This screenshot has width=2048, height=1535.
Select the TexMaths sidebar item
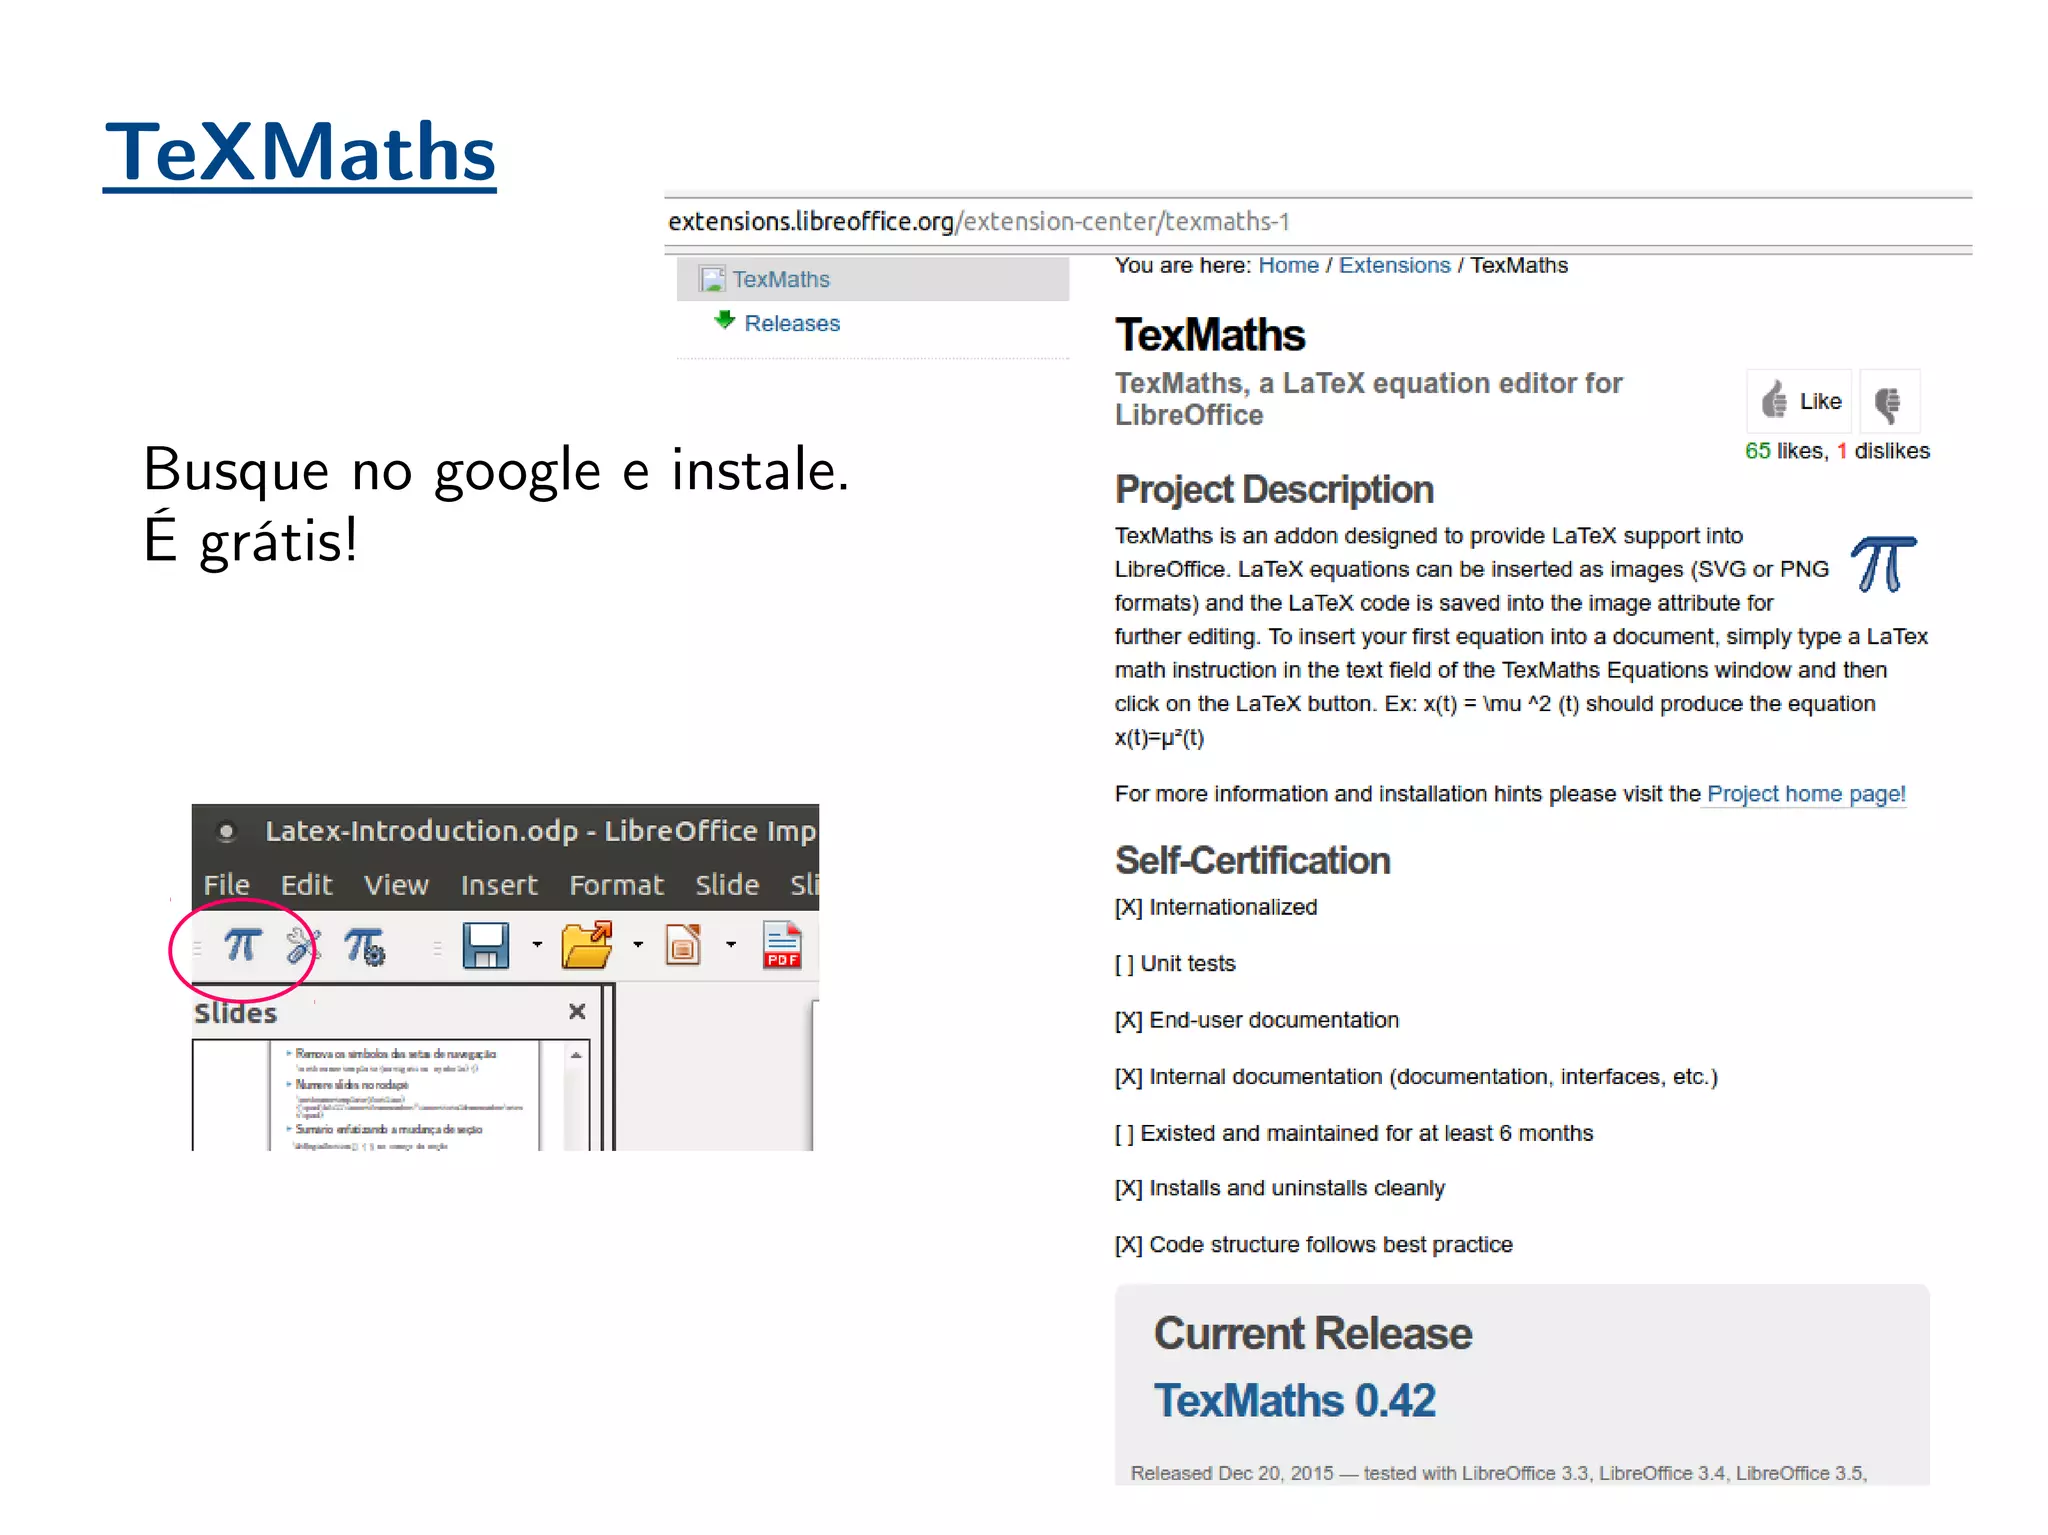point(873,279)
